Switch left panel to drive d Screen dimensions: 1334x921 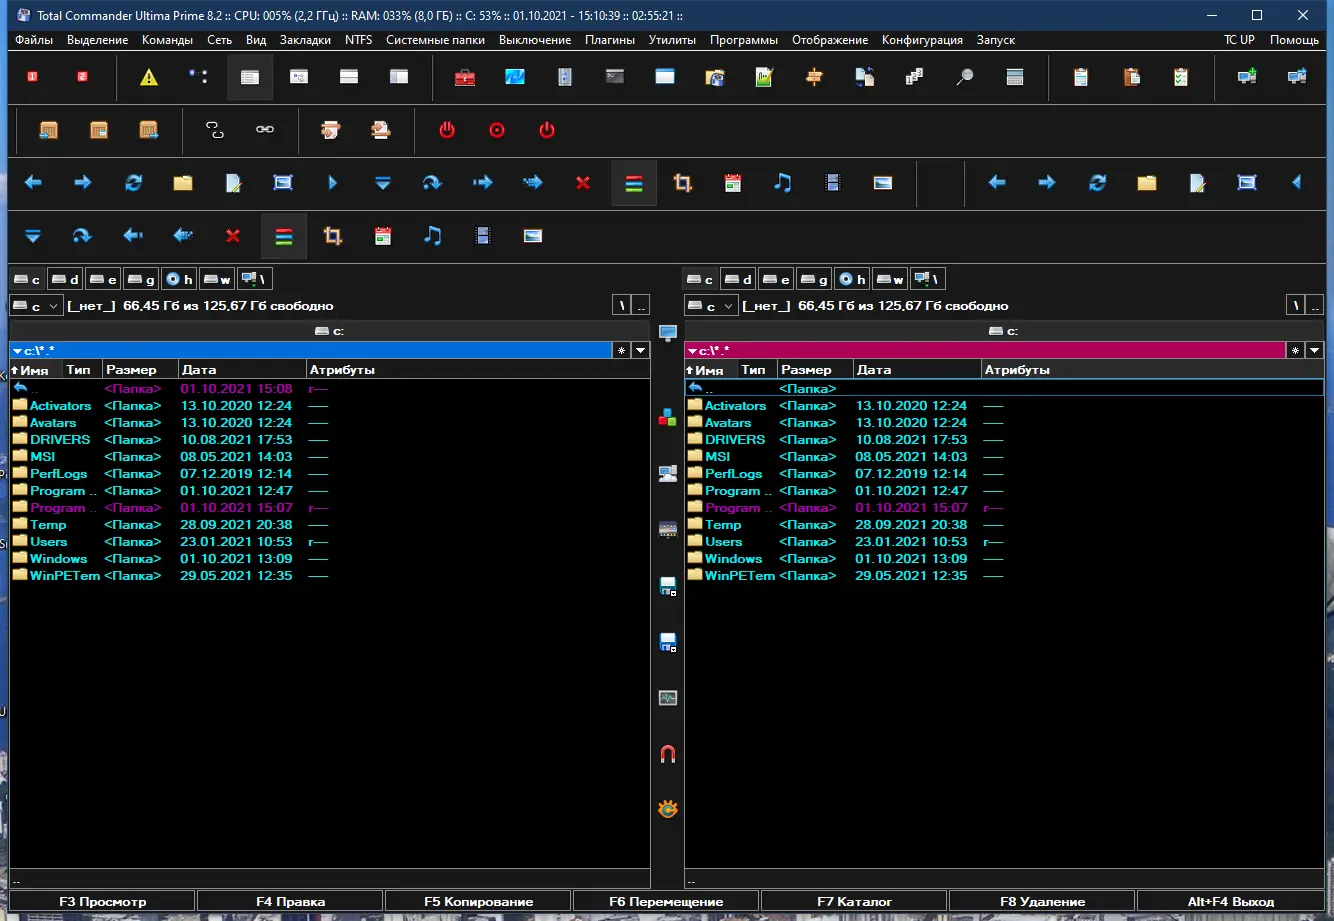[65, 279]
